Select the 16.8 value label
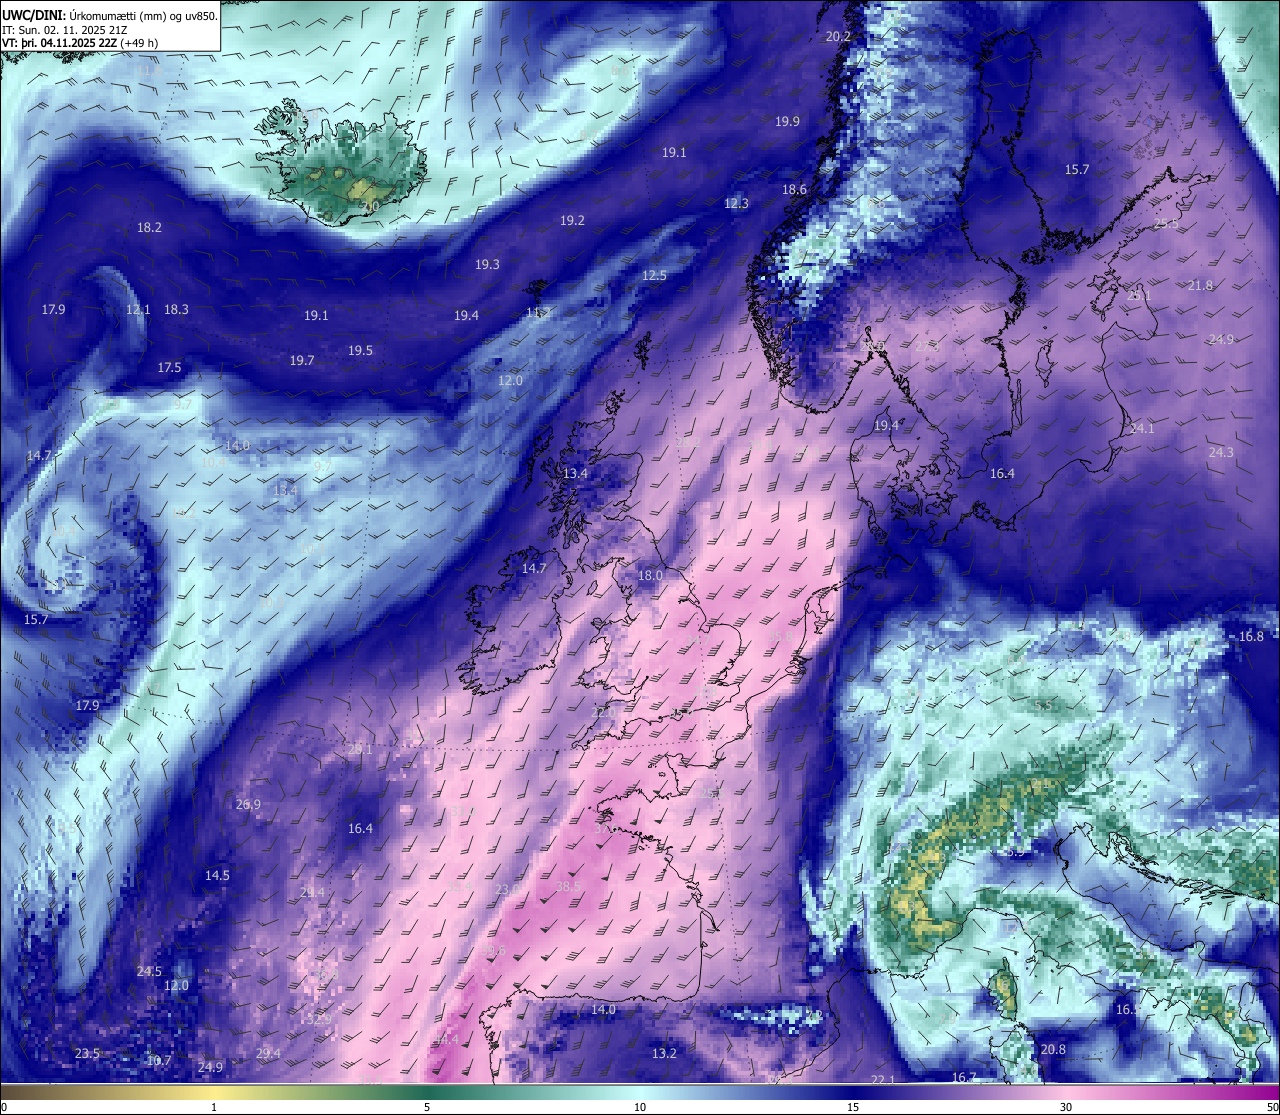 click(1251, 636)
